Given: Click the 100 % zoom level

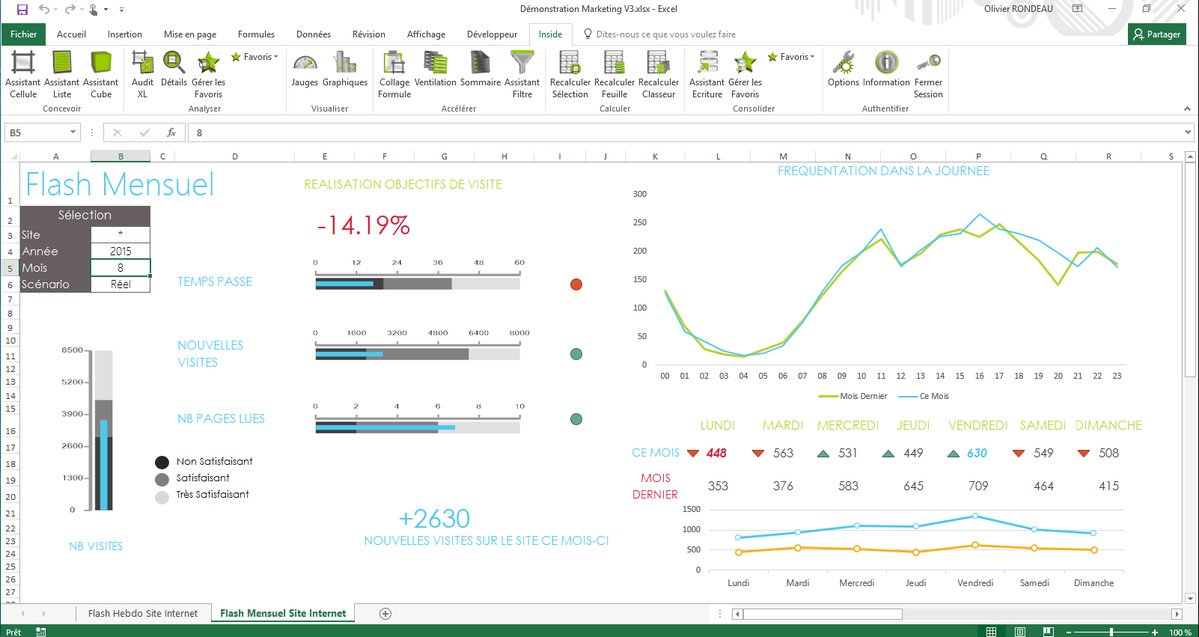Looking at the screenshot, I should (x=1180, y=632).
